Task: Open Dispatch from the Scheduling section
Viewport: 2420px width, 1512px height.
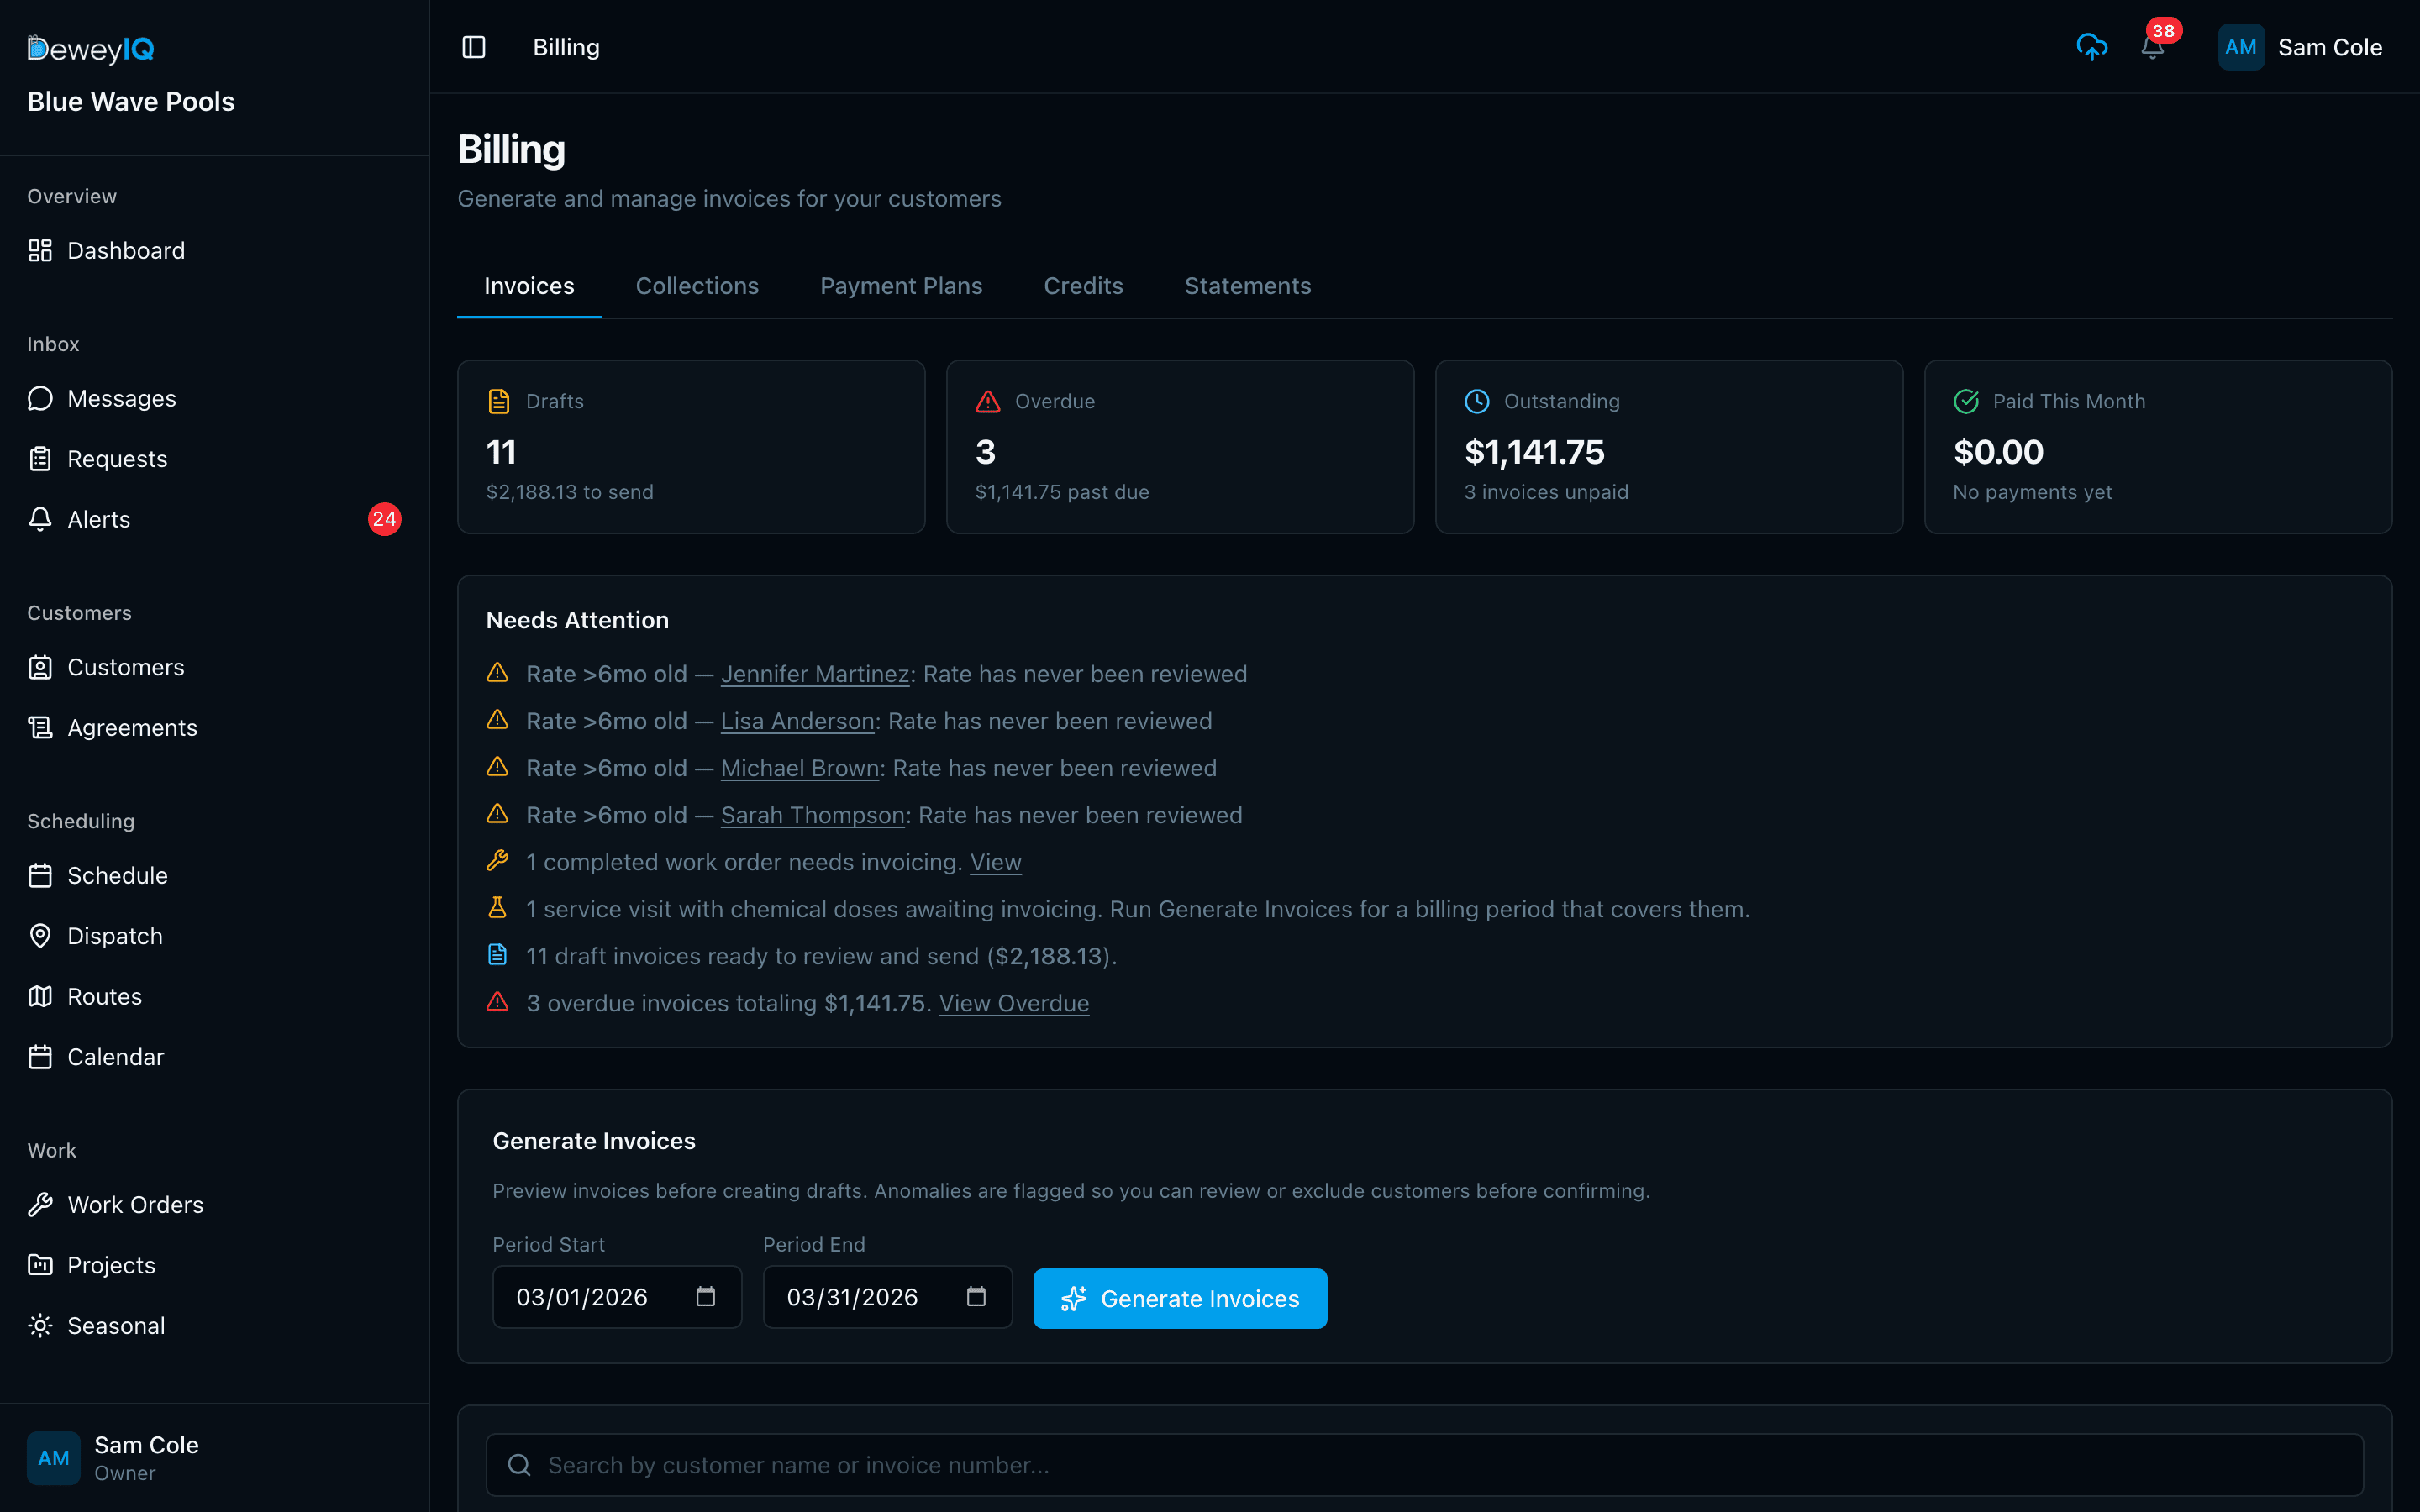Action: coord(115,936)
